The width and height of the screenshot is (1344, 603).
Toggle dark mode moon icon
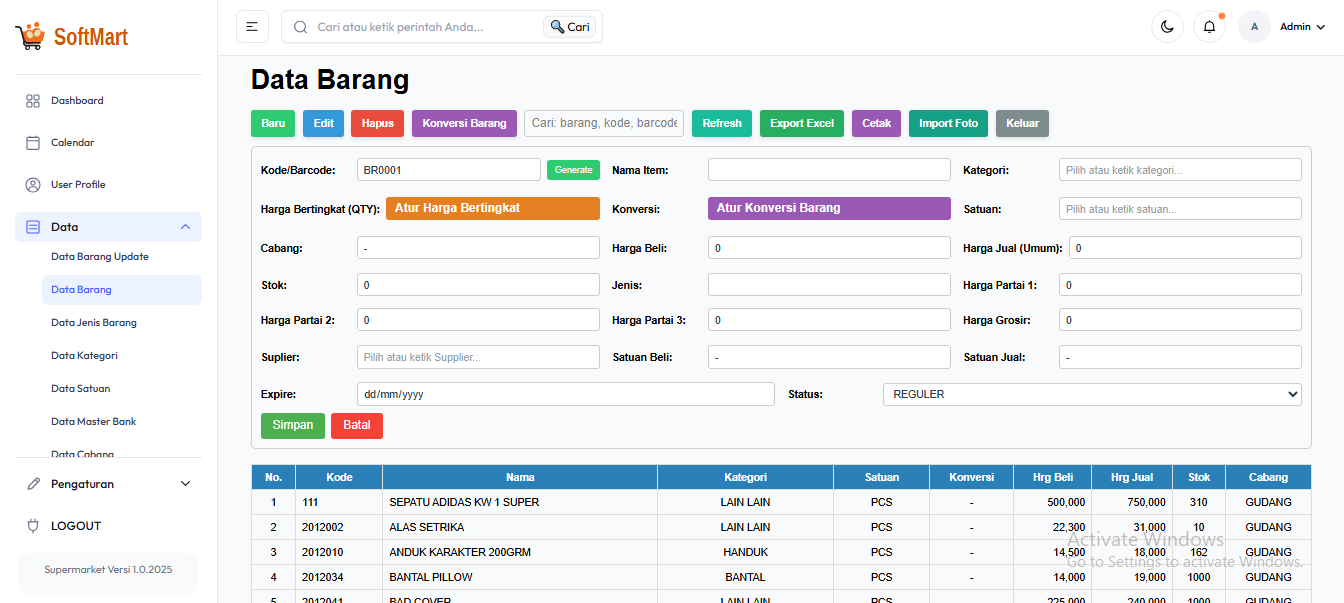pos(1167,27)
